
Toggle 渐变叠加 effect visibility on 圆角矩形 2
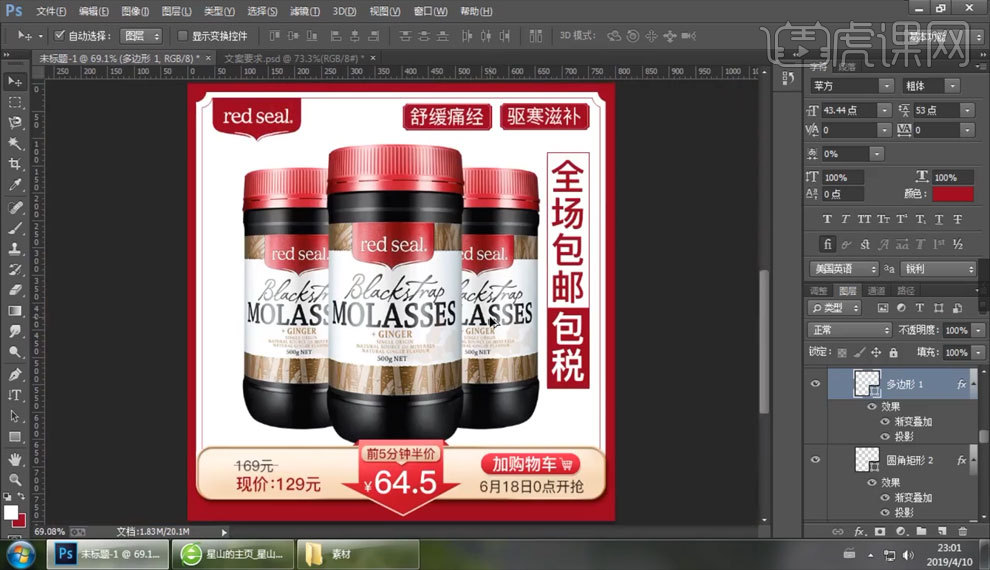885,497
